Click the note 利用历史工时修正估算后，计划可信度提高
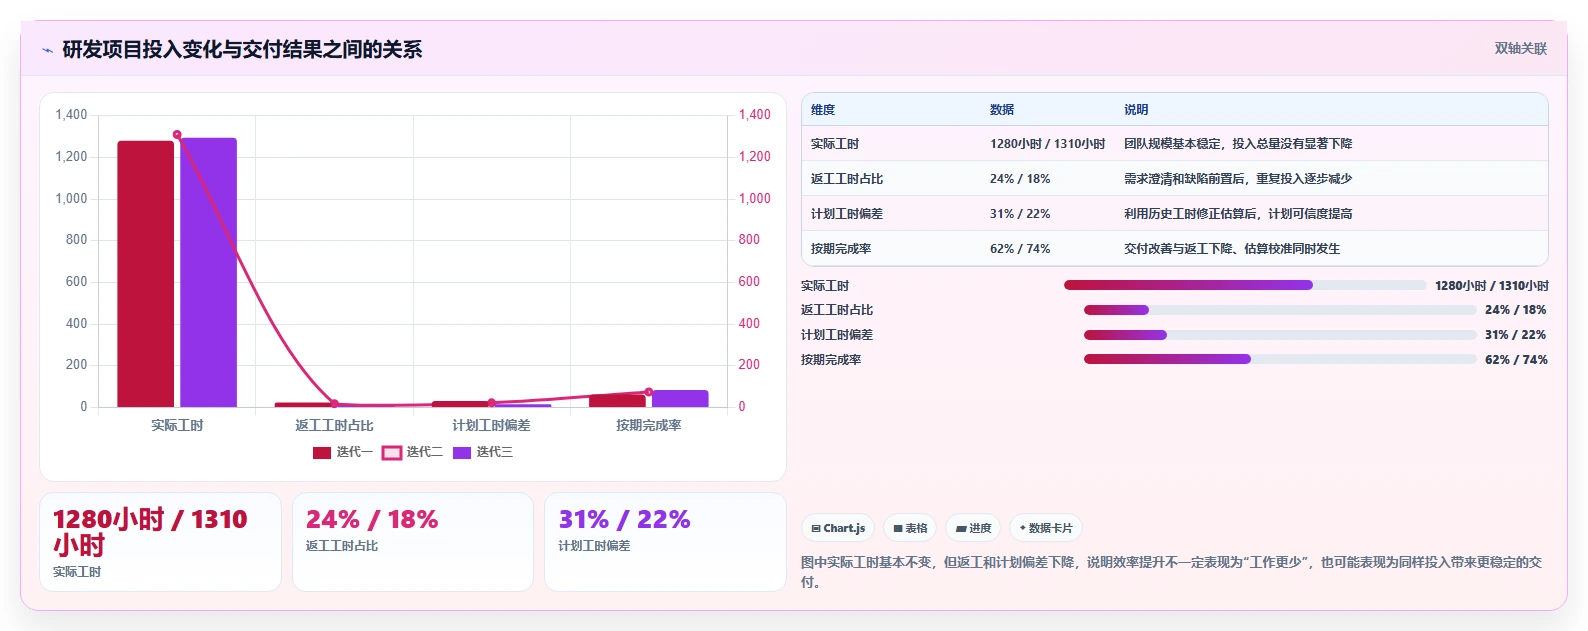Image resolution: width=1588 pixels, height=631 pixels. (x=1238, y=214)
